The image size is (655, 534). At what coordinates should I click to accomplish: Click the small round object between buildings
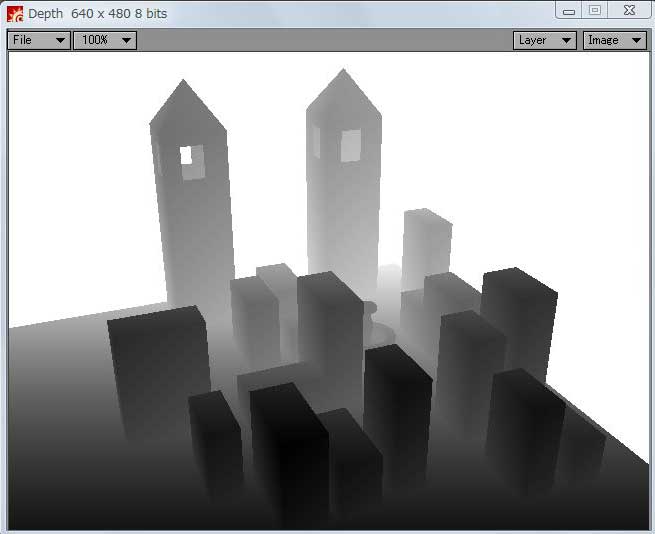[x=367, y=311]
